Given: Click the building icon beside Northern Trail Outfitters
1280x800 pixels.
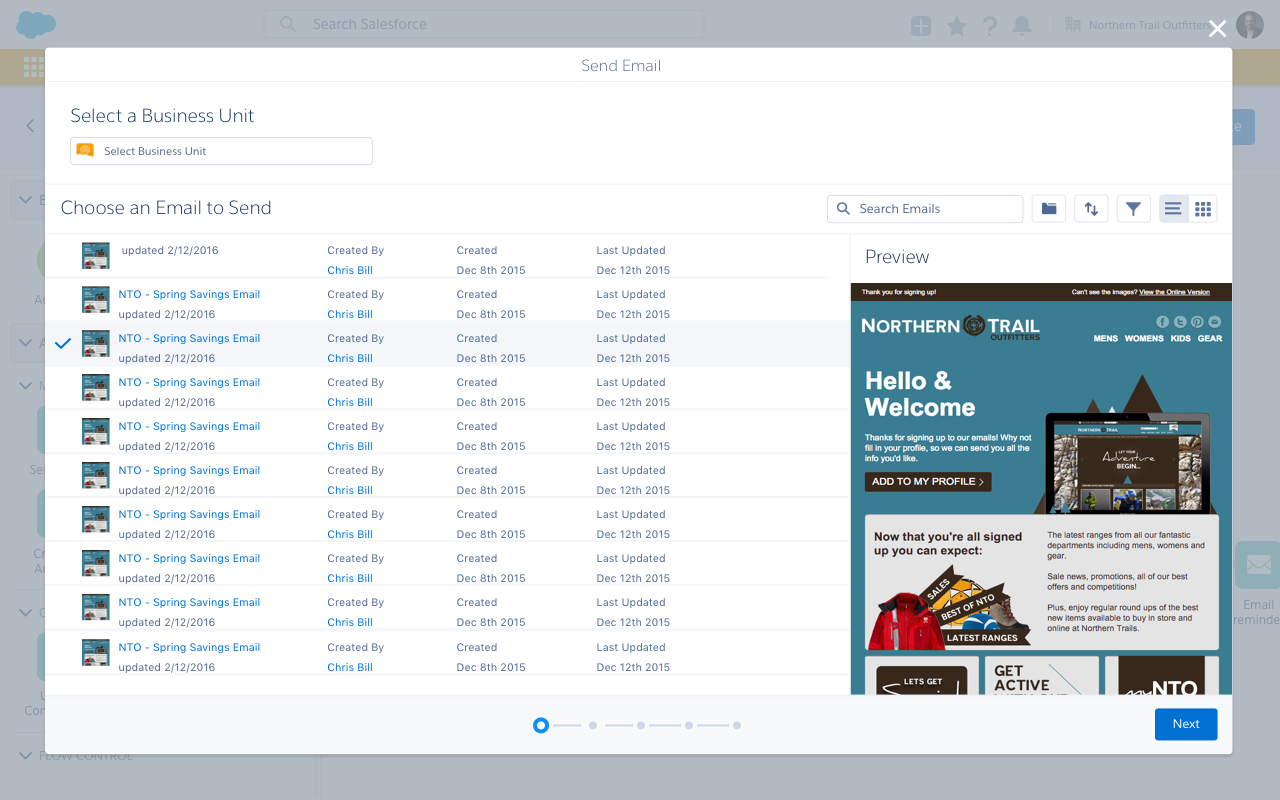Looking at the screenshot, I should pyautogui.click(x=1073, y=24).
